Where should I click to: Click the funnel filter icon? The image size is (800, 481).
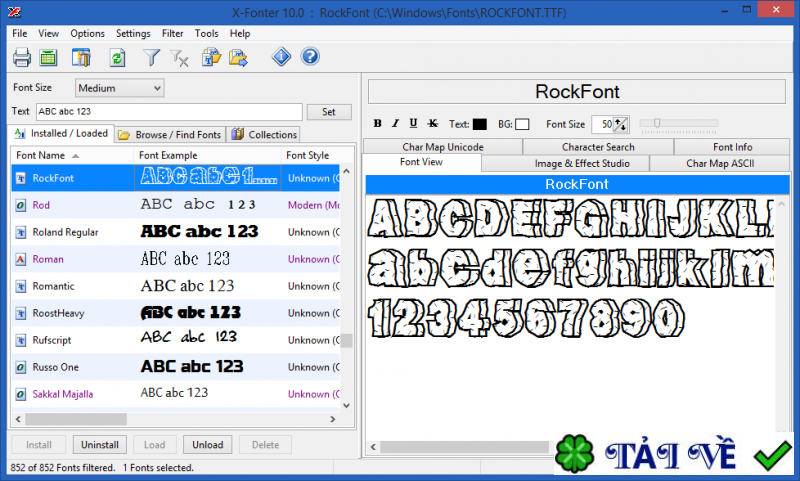tap(151, 58)
